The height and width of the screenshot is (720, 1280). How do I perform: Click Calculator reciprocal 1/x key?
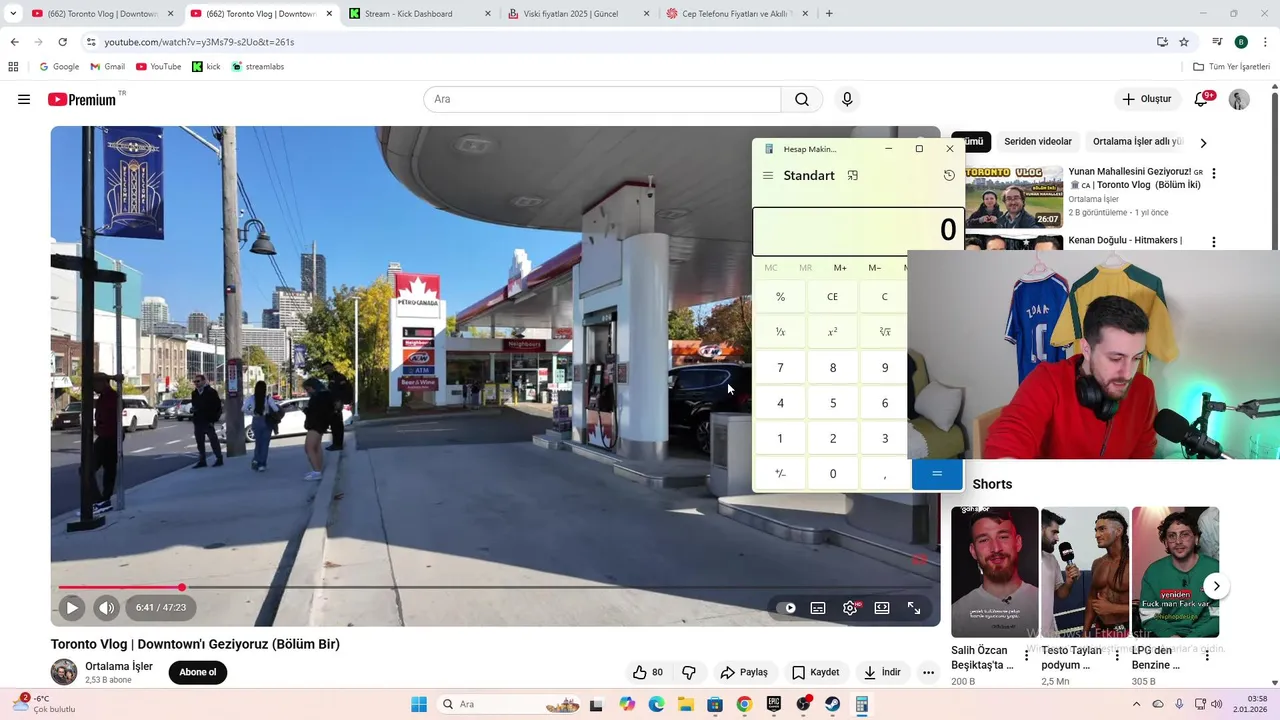(x=780, y=332)
